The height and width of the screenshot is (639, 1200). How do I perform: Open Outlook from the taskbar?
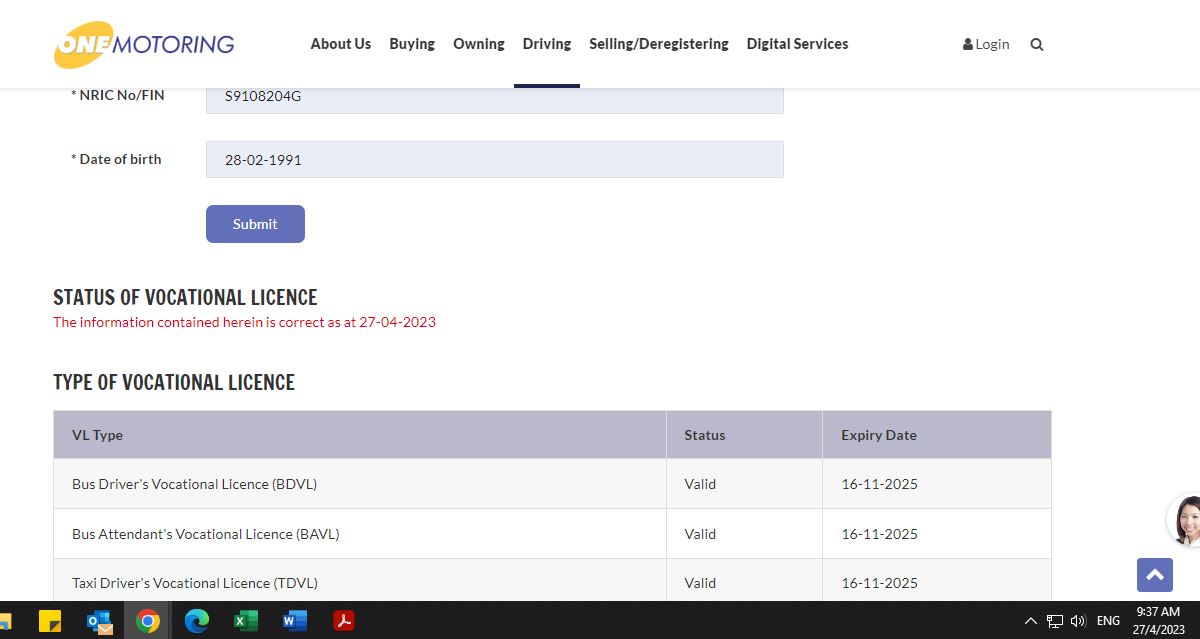[x=100, y=621]
